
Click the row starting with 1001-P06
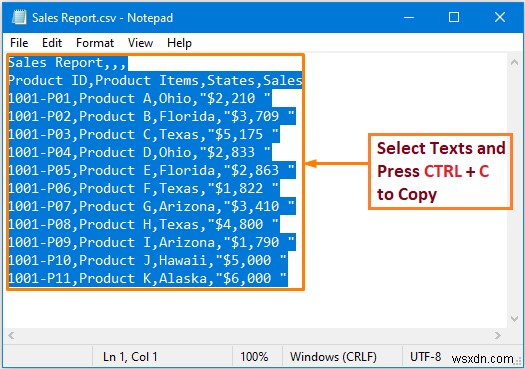point(144,189)
